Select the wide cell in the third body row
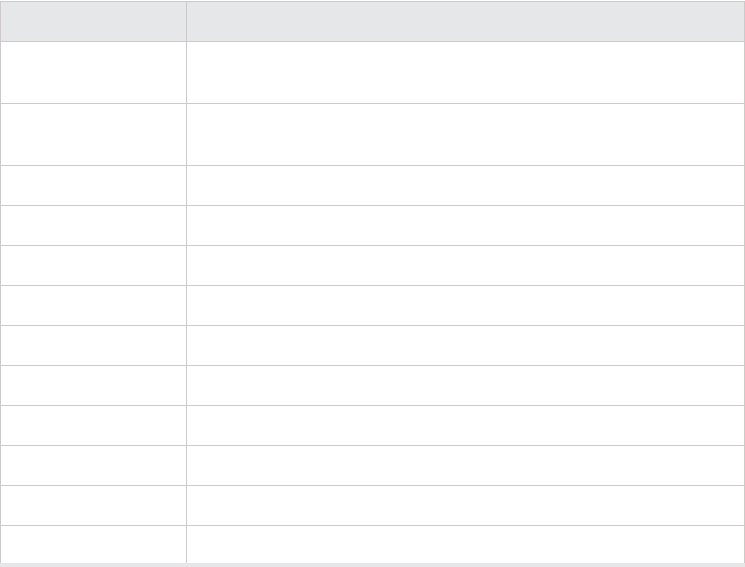This screenshot has width=745, height=567. [x=465, y=185]
